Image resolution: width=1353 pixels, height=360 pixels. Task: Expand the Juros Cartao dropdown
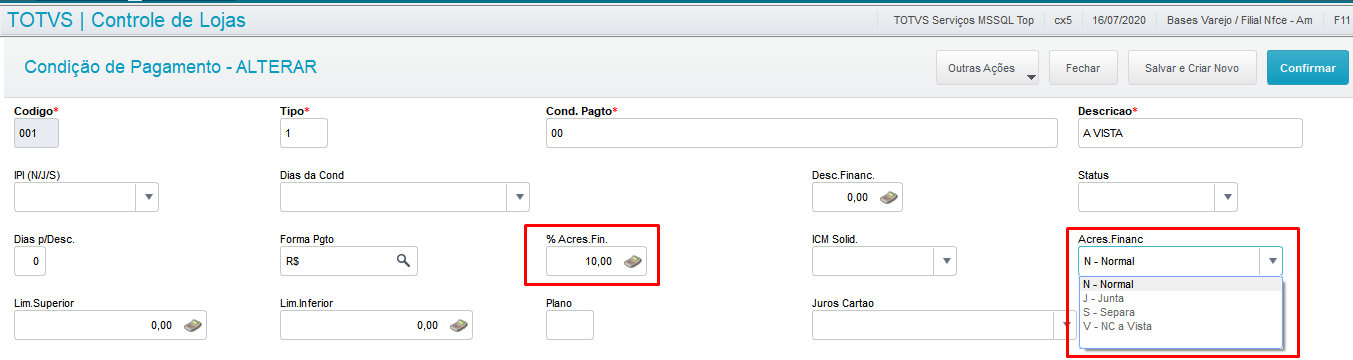pyautogui.click(x=1066, y=325)
